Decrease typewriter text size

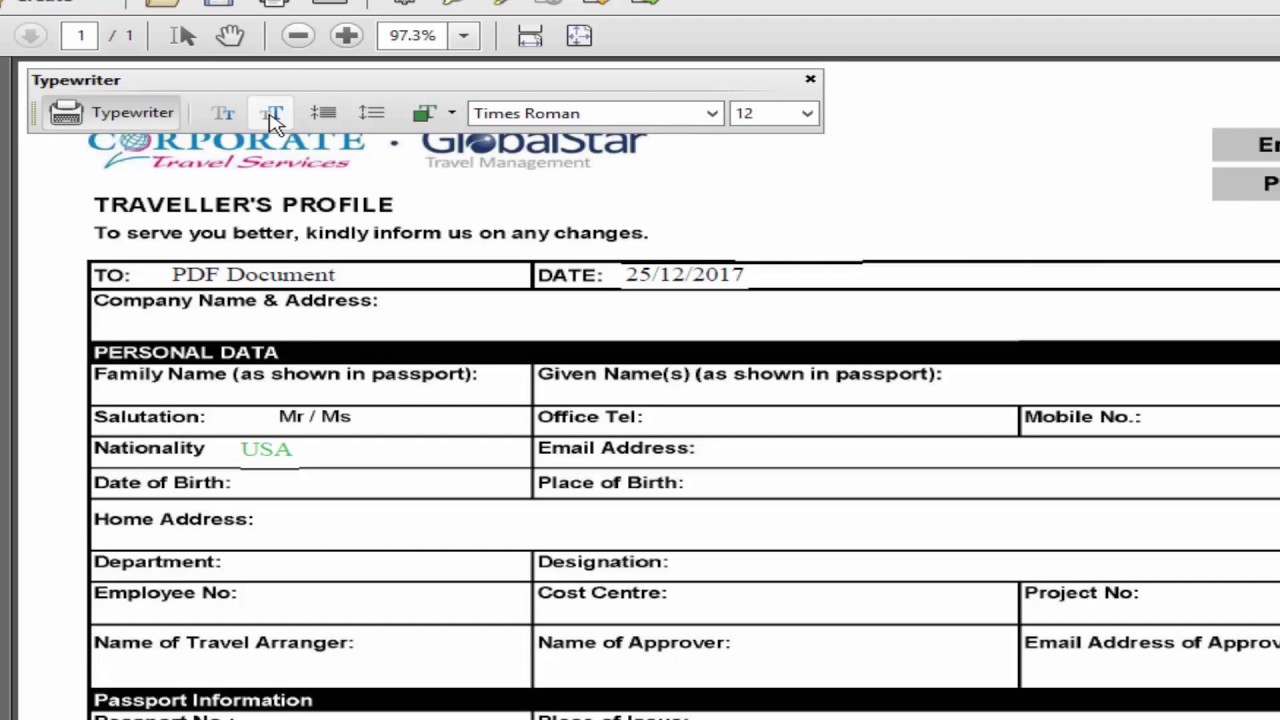point(223,113)
